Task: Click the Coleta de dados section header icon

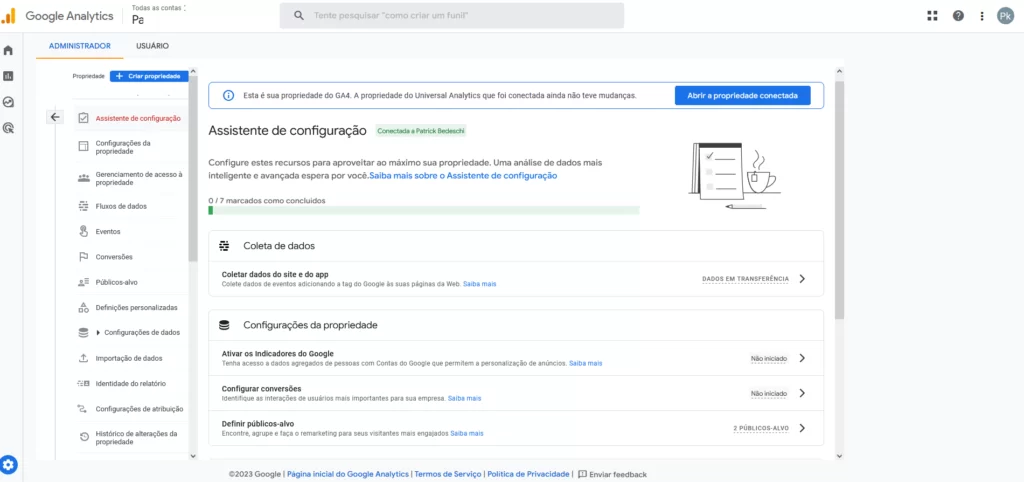Action: [x=224, y=246]
